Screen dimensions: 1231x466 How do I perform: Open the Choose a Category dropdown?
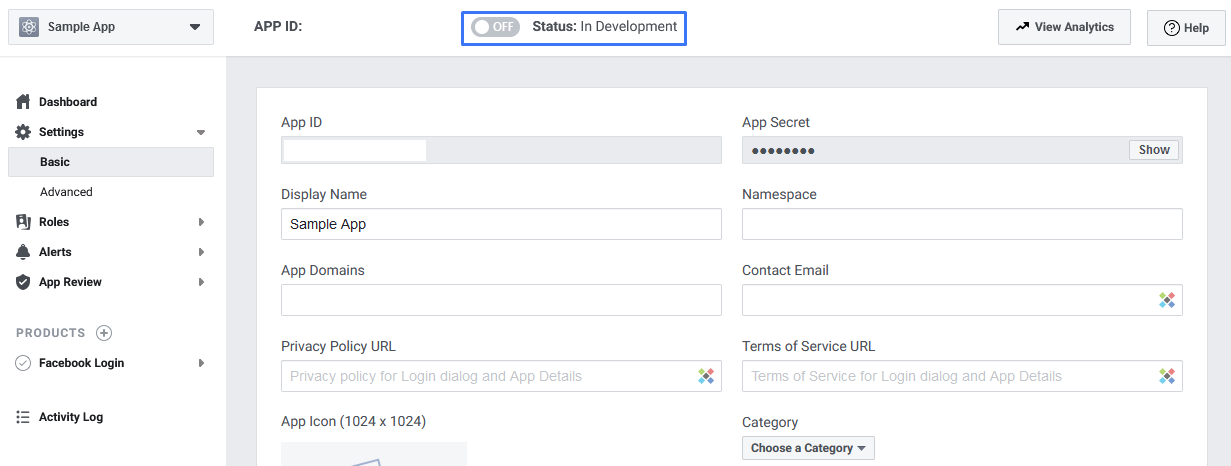tap(808, 448)
